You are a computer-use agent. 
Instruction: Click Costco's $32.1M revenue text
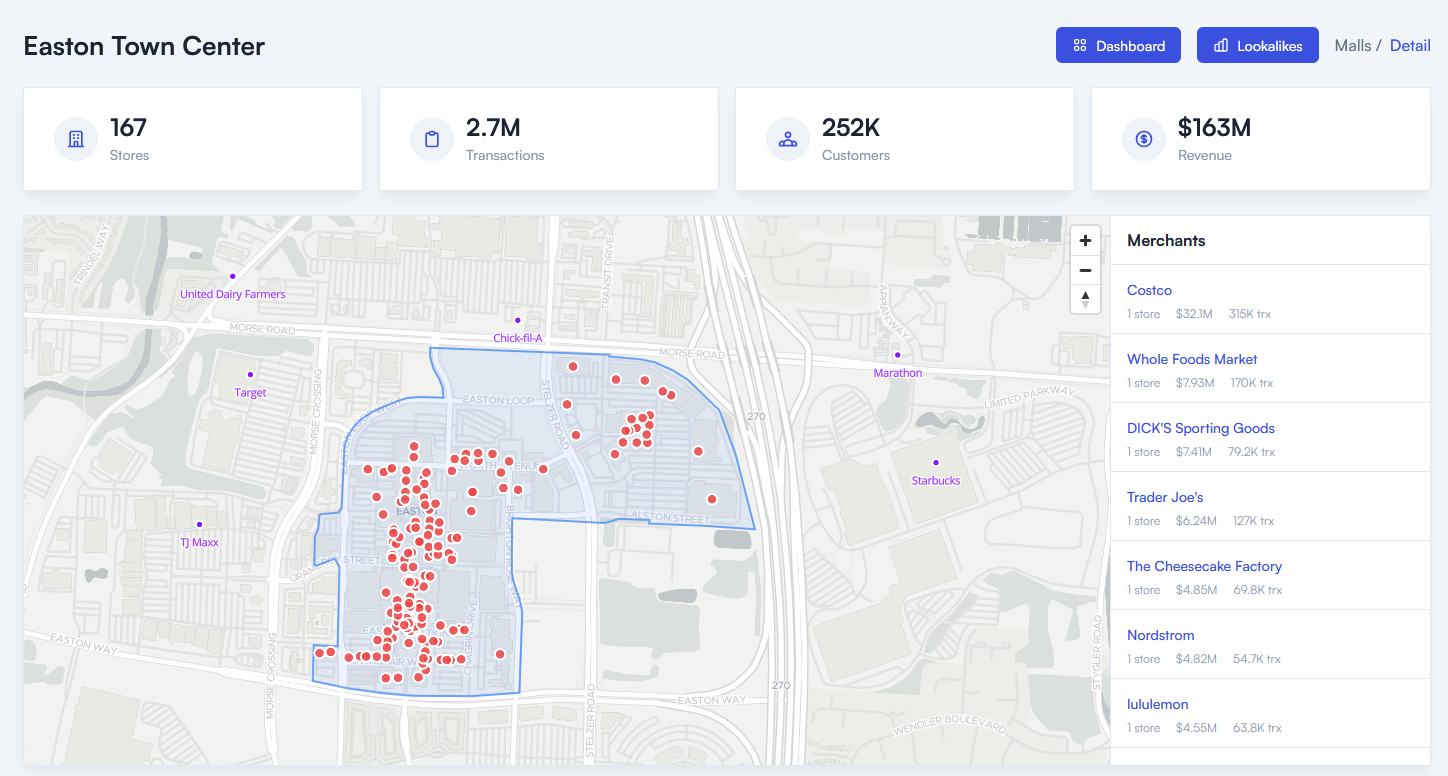pos(1194,314)
